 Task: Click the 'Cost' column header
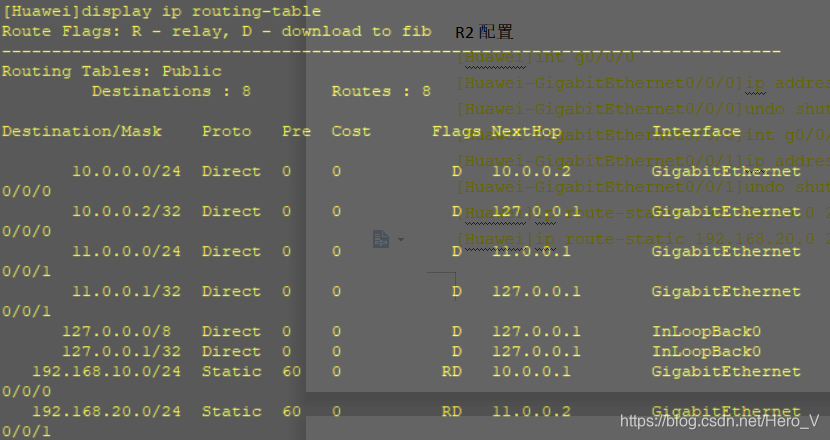point(351,131)
